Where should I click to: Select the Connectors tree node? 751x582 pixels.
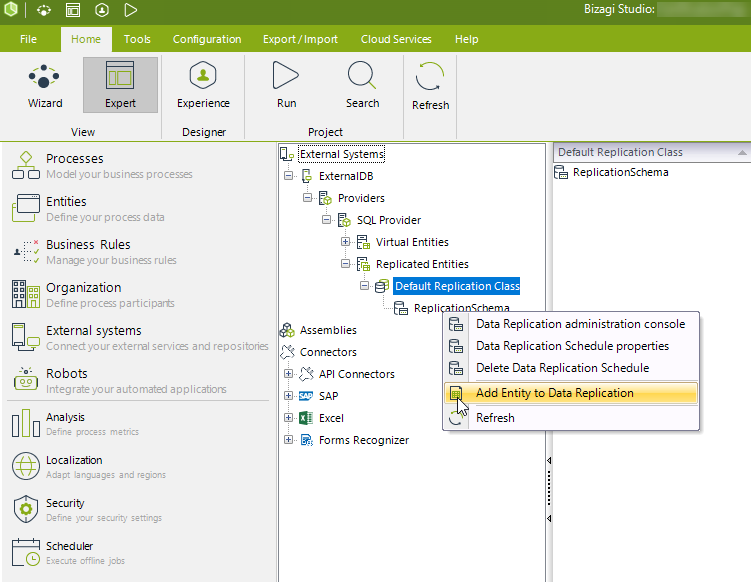coord(328,352)
